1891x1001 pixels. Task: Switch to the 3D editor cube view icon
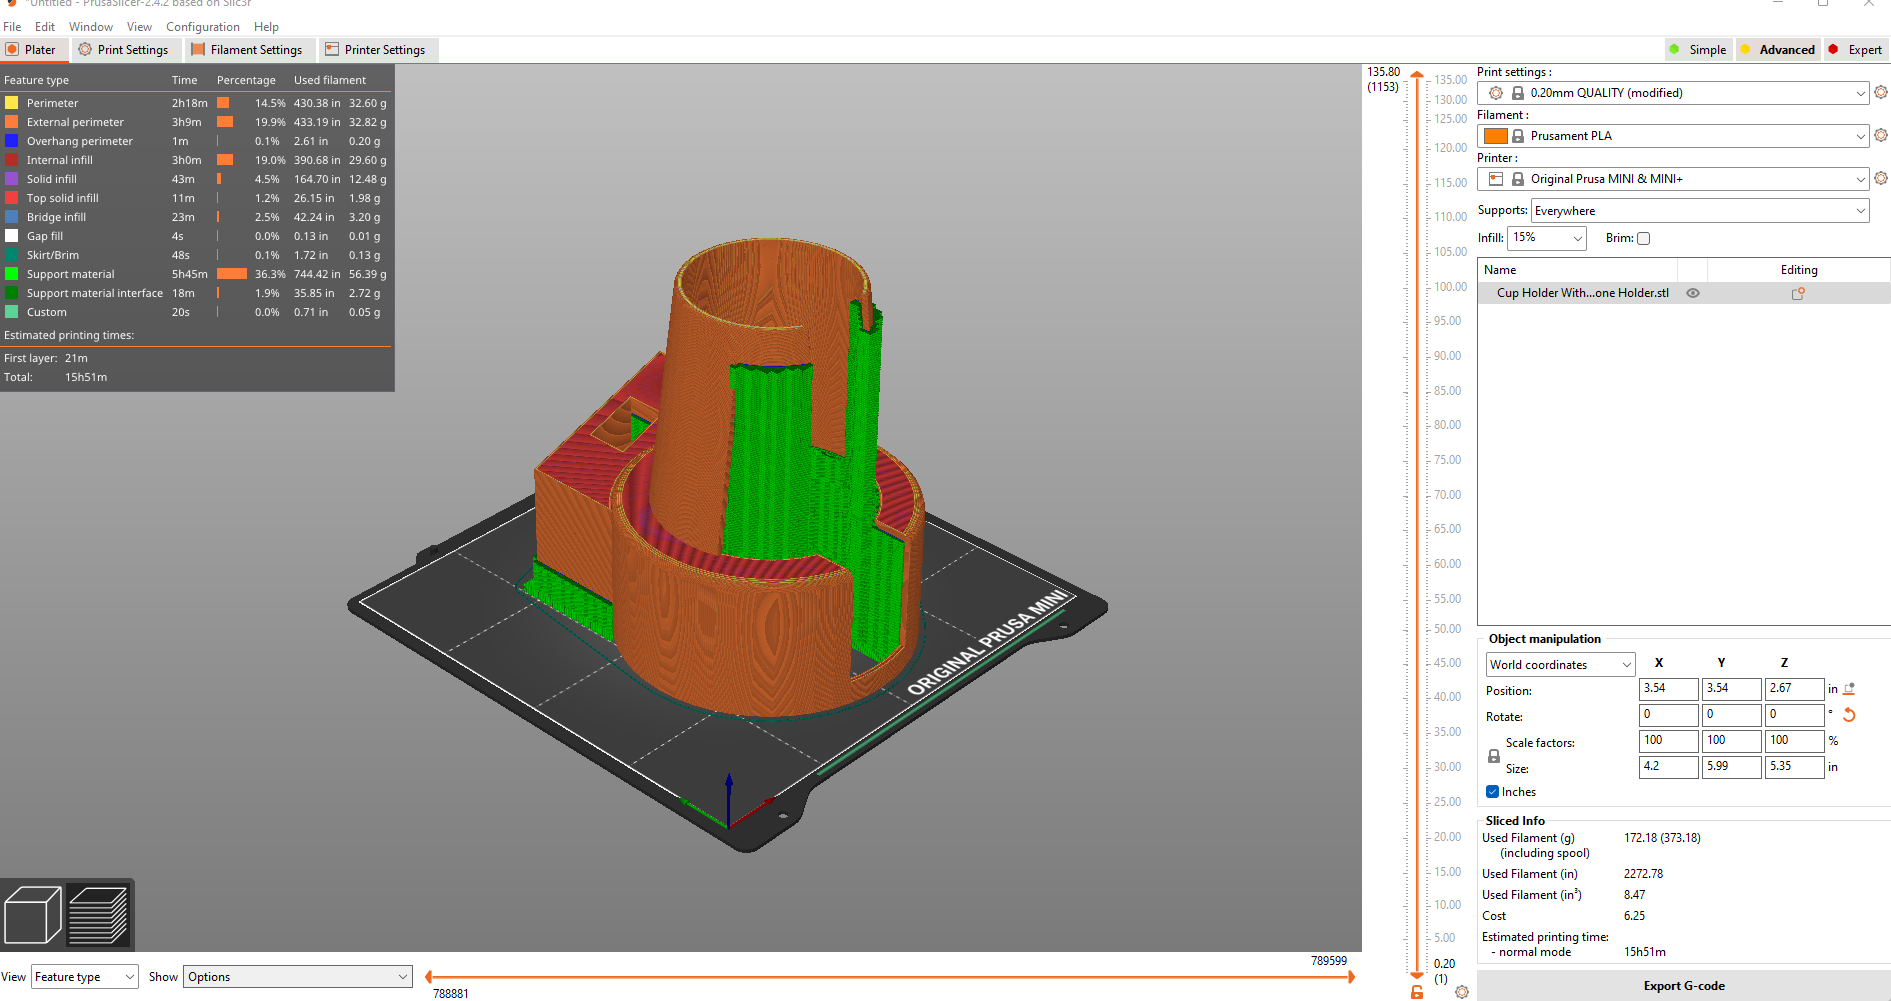click(x=33, y=913)
